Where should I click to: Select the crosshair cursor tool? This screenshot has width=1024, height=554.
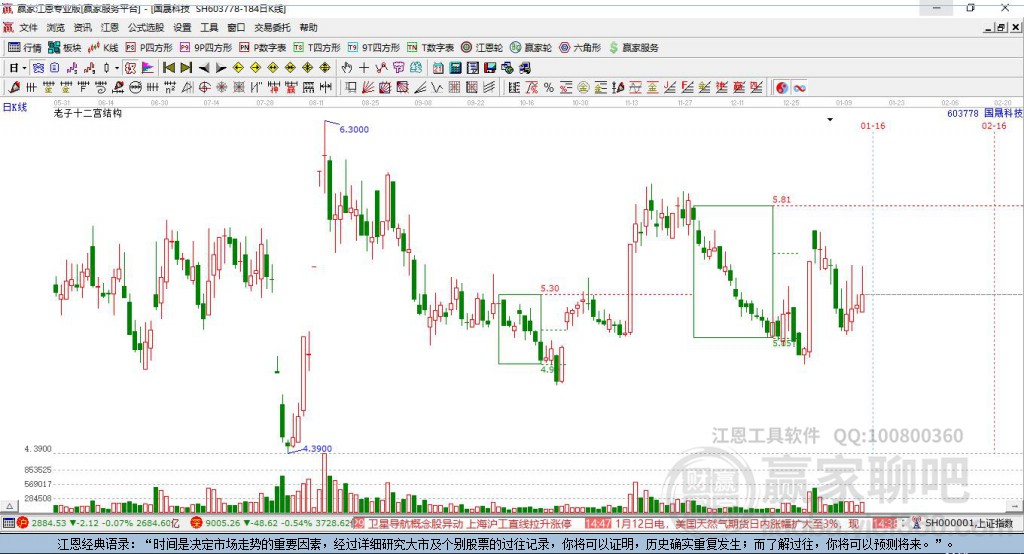click(x=364, y=68)
